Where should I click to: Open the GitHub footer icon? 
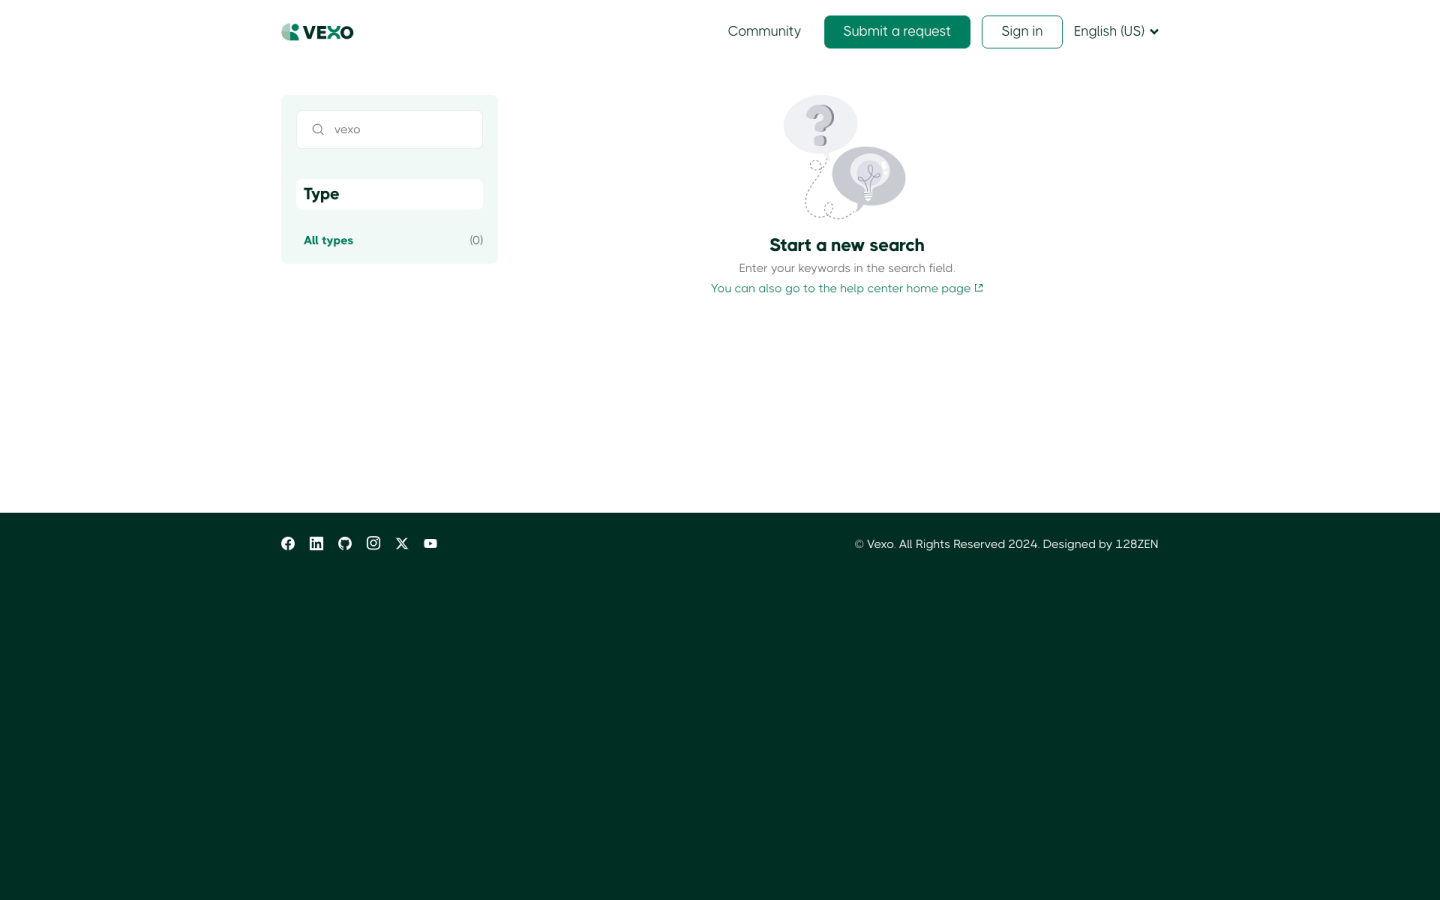(x=345, y=544)
